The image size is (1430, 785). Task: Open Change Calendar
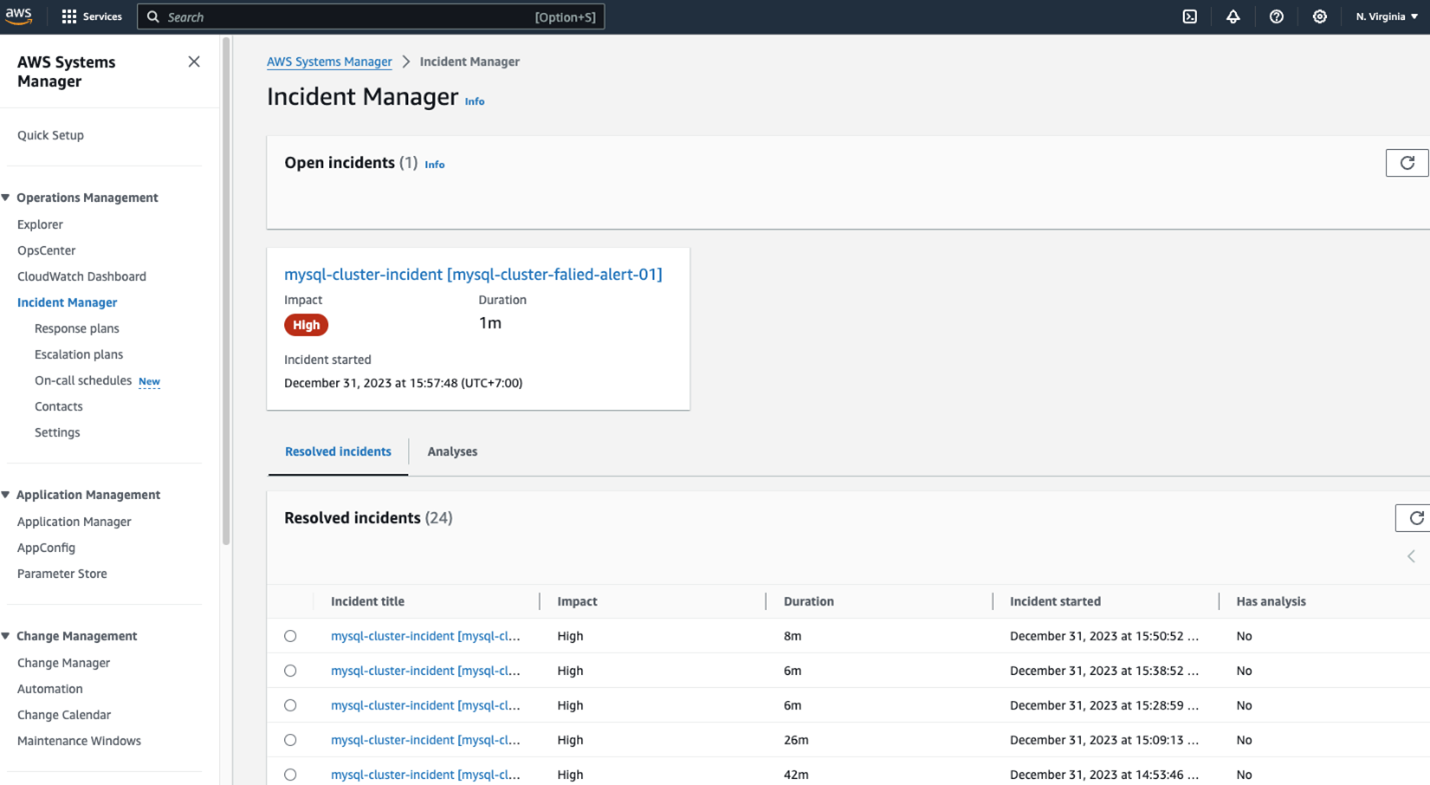[x=64, y=714]
